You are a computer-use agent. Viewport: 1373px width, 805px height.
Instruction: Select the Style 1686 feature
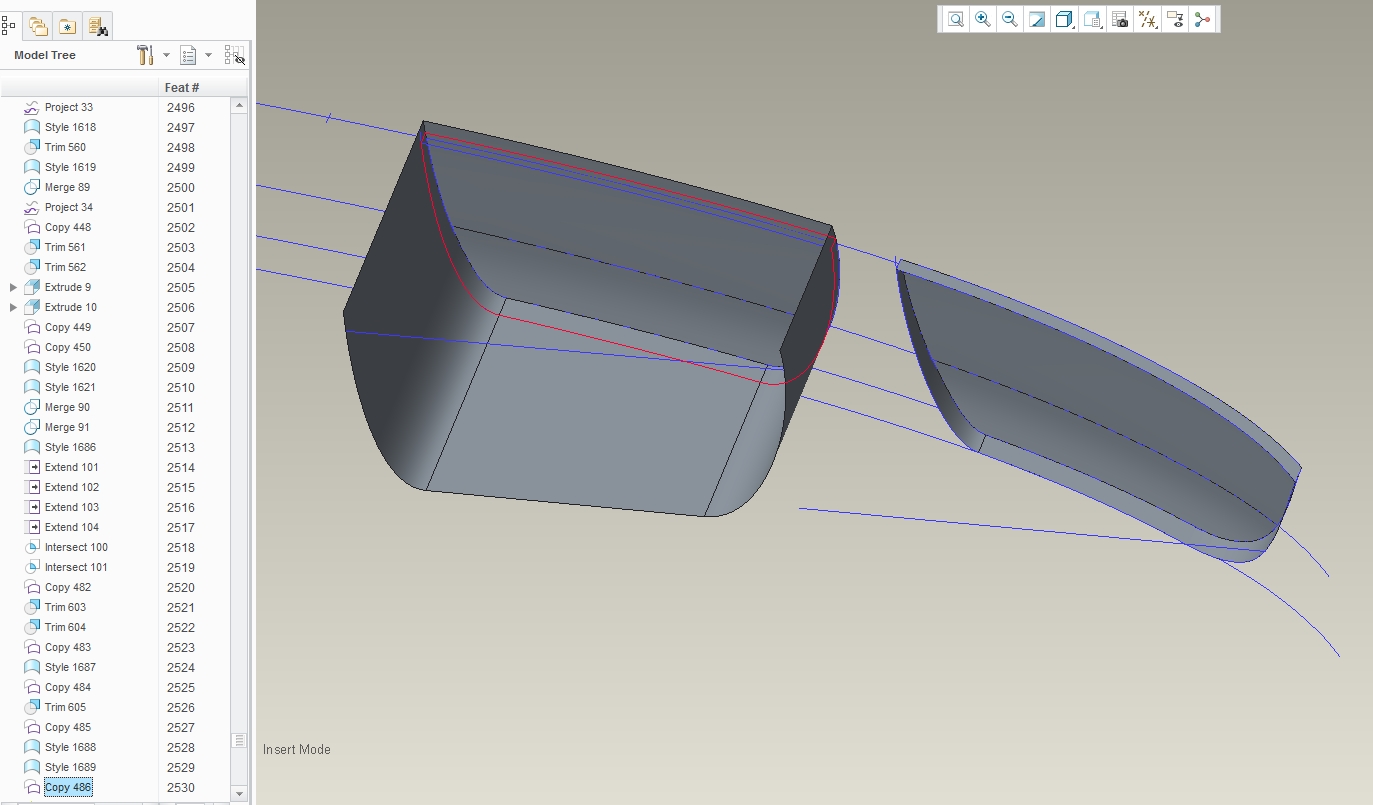71,447
